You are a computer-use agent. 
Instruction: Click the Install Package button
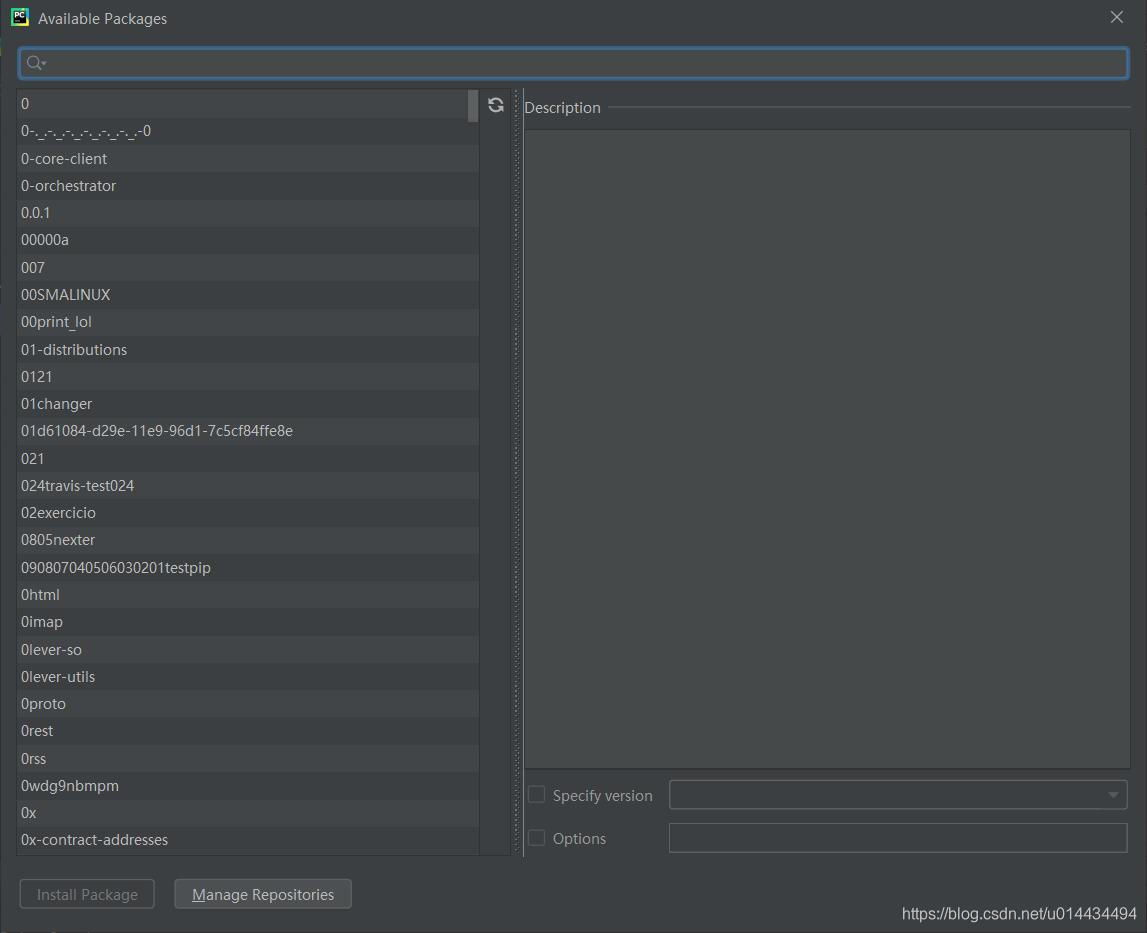87,894
